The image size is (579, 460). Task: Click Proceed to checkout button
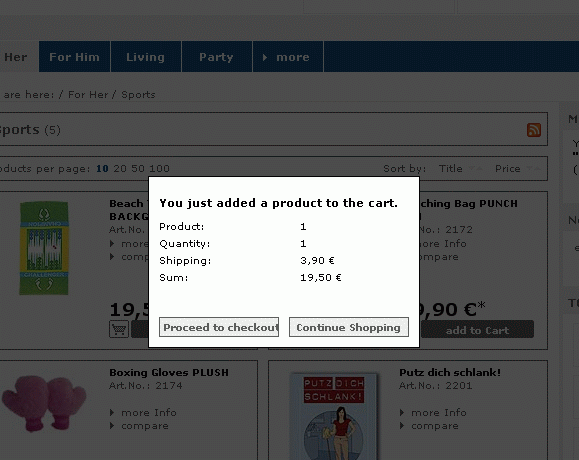pos(219,327)
